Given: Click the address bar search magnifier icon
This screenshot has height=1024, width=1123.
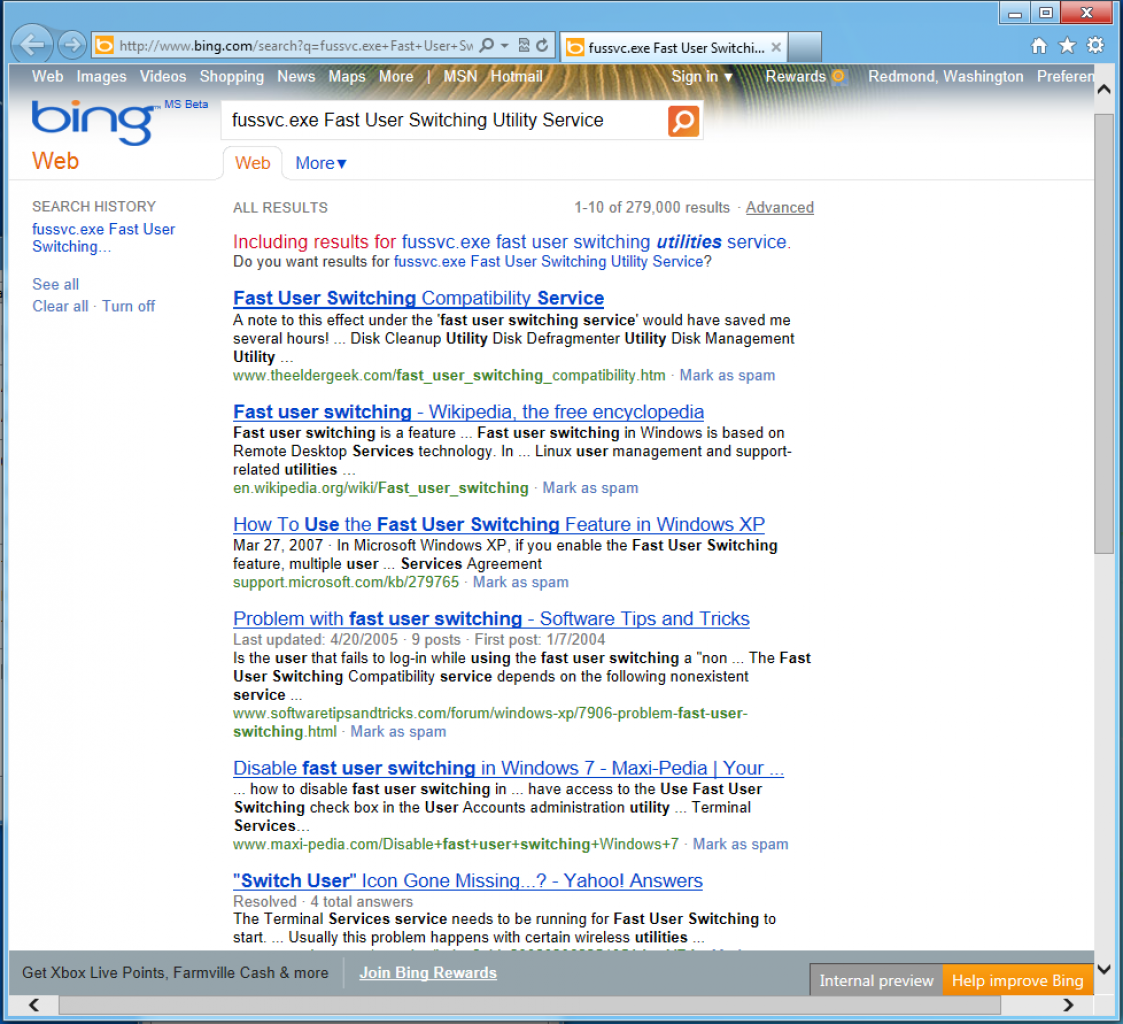Looking at the screenshot, I should pos(486,46).
